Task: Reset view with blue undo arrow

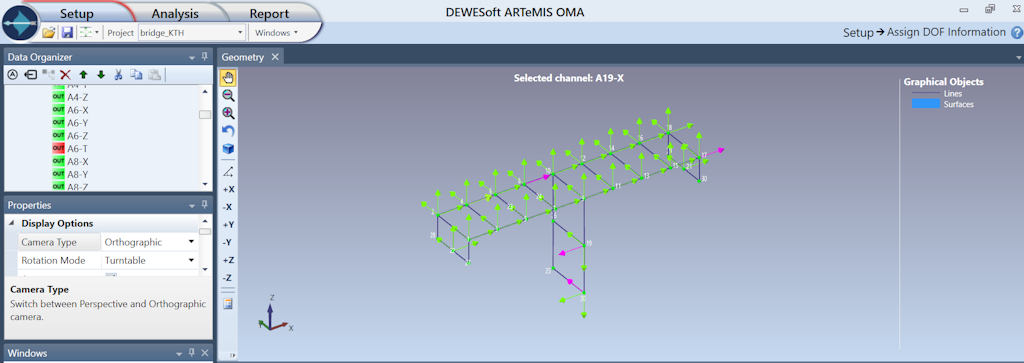Action: [229, 131]
